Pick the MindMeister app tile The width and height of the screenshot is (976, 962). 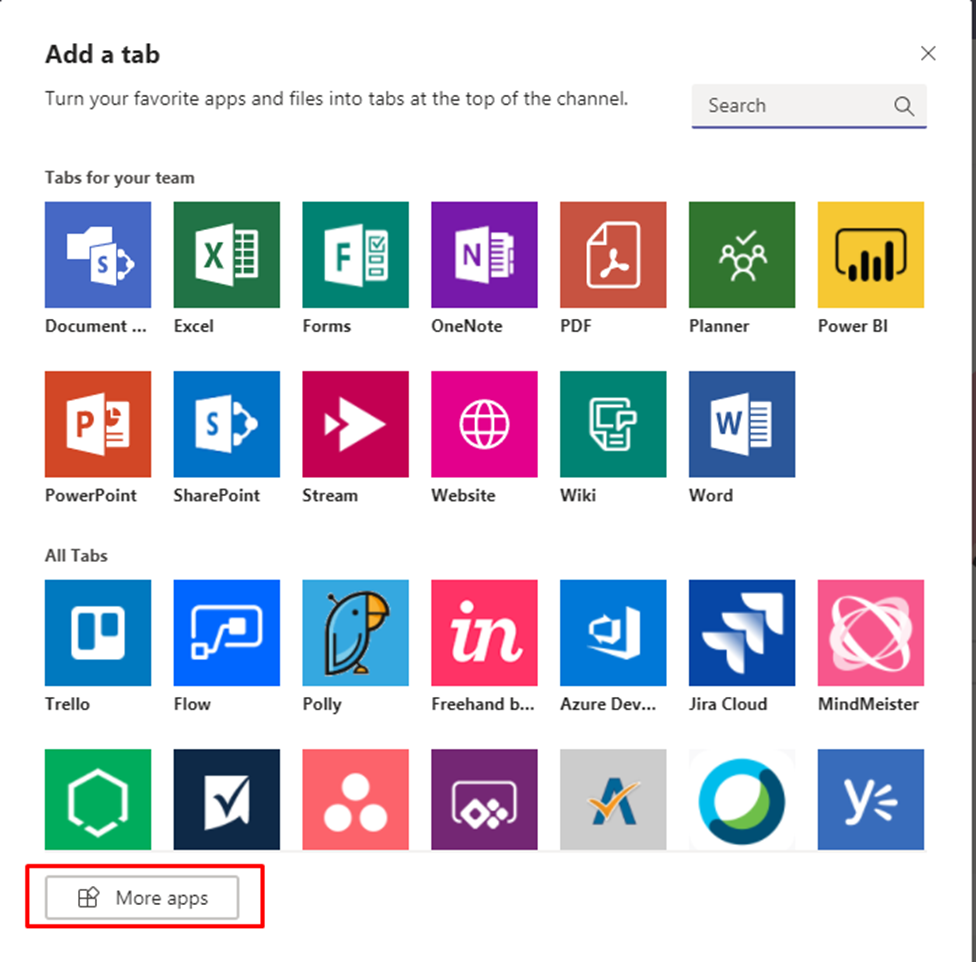pos(871,633)
